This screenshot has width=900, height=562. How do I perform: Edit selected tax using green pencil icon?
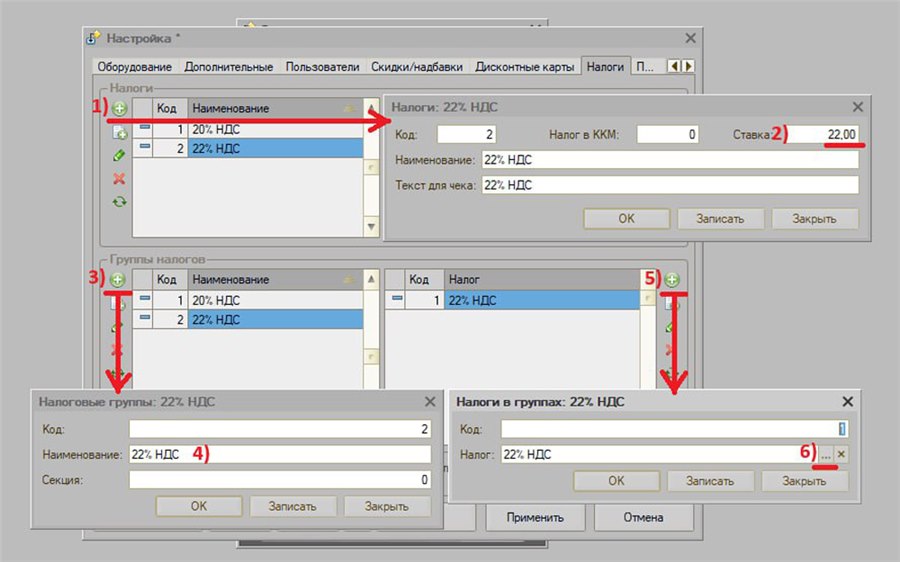[119, 156]
